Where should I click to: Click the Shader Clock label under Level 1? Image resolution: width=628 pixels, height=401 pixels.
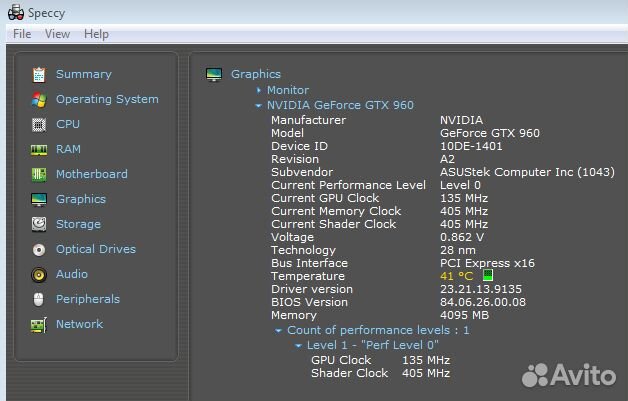[x=350, y=373]
